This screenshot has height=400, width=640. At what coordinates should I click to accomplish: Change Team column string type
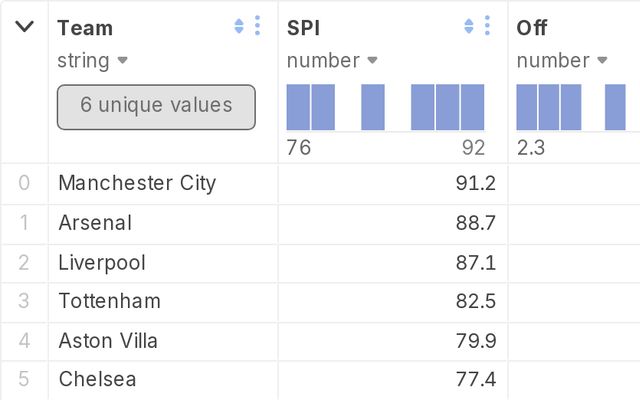(93, 61)
